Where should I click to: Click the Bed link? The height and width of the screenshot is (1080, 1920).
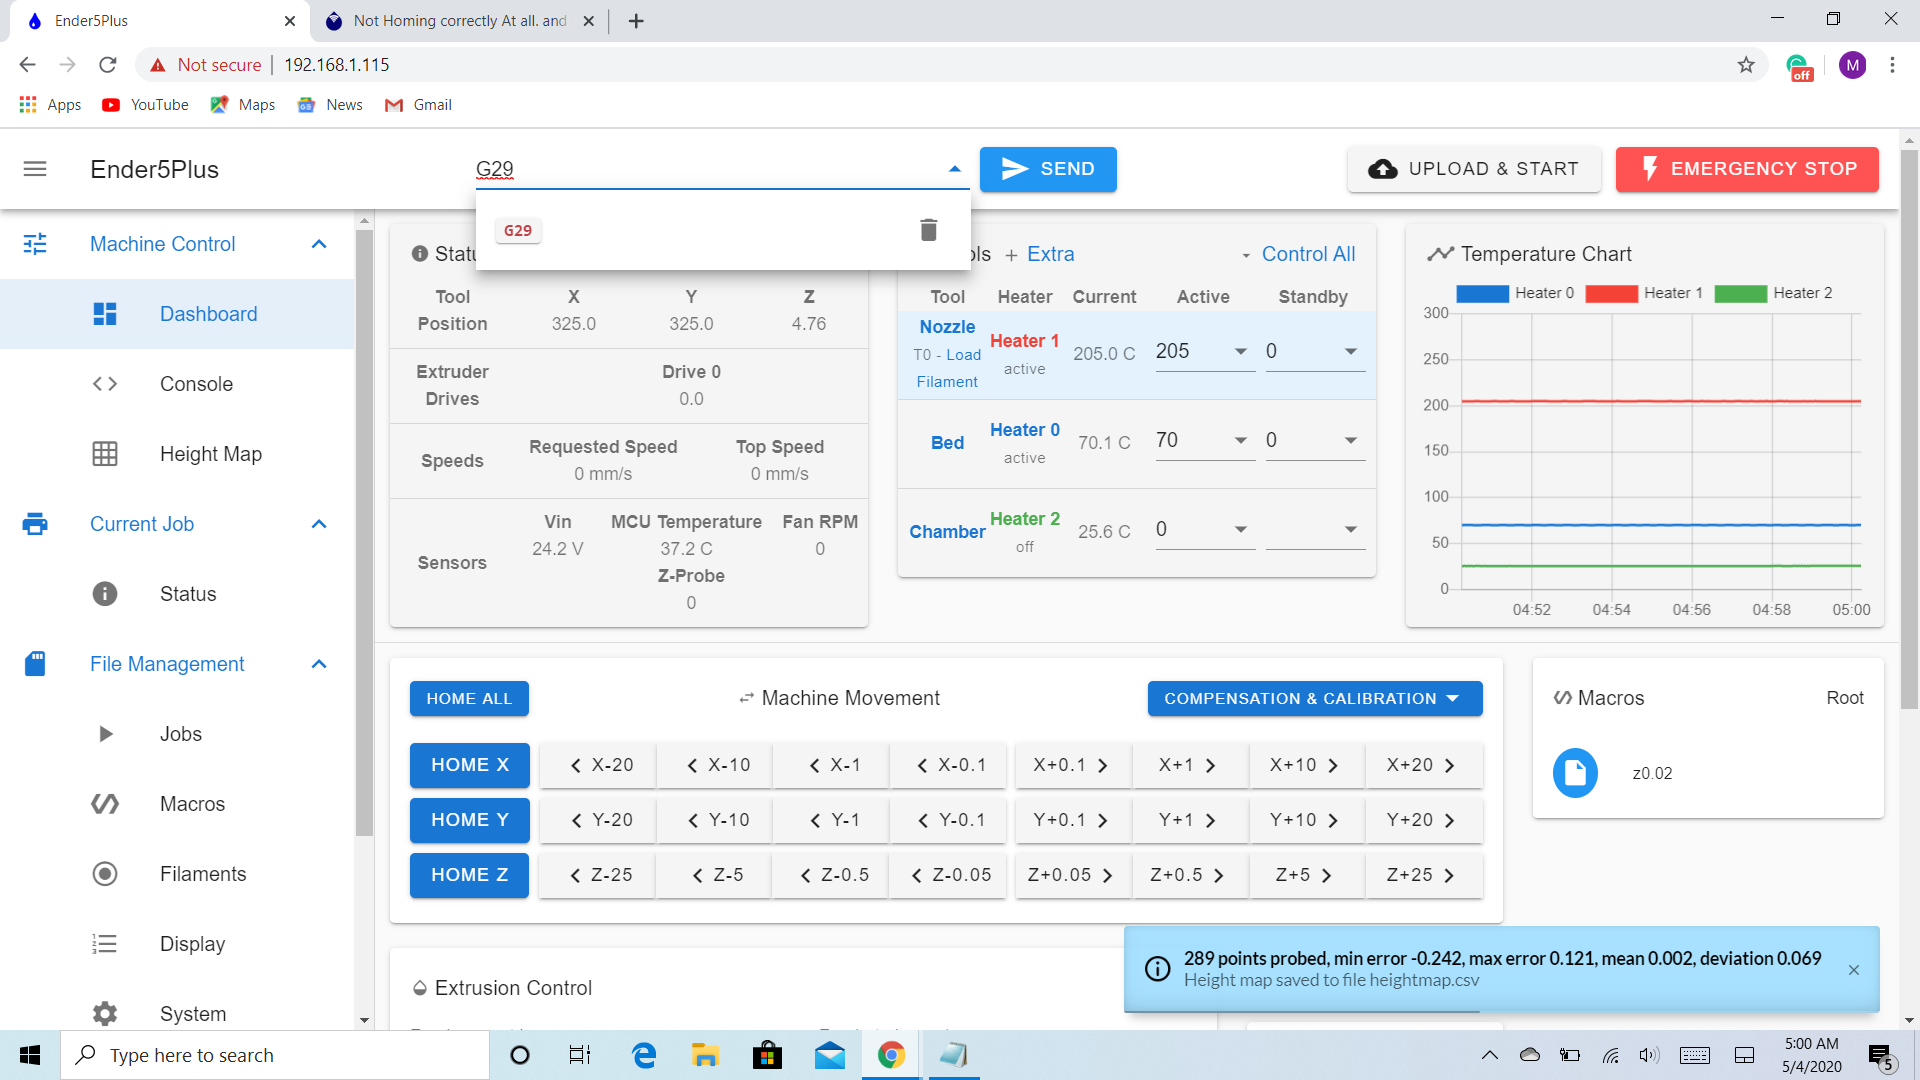(x=947, y=443)
